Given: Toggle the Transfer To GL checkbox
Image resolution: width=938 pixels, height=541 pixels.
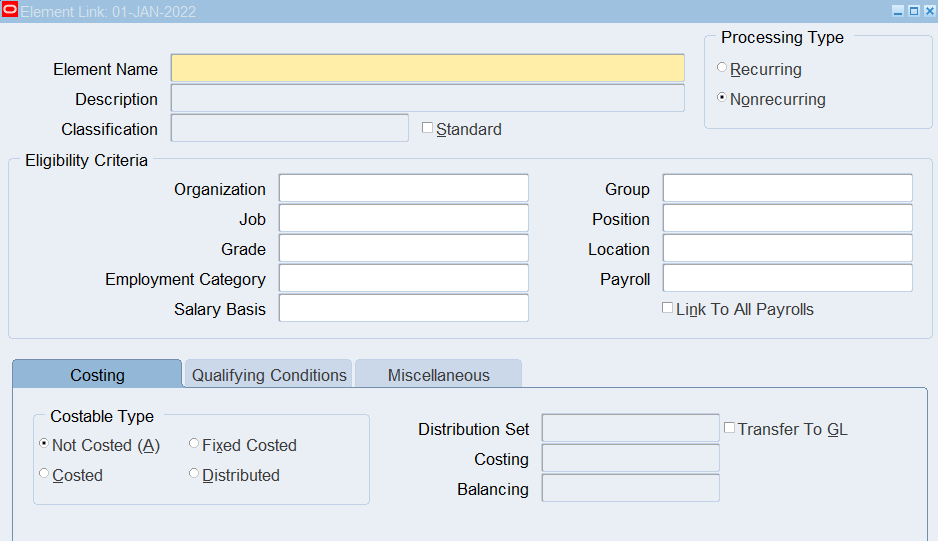Looking at the screenshot, I should tap(729, 428).
